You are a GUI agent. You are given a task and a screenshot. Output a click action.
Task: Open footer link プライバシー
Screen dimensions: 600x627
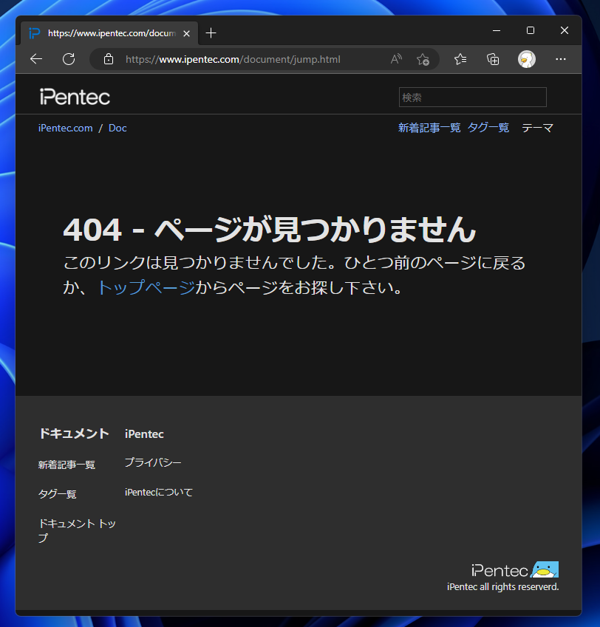[x=153, y=463]
